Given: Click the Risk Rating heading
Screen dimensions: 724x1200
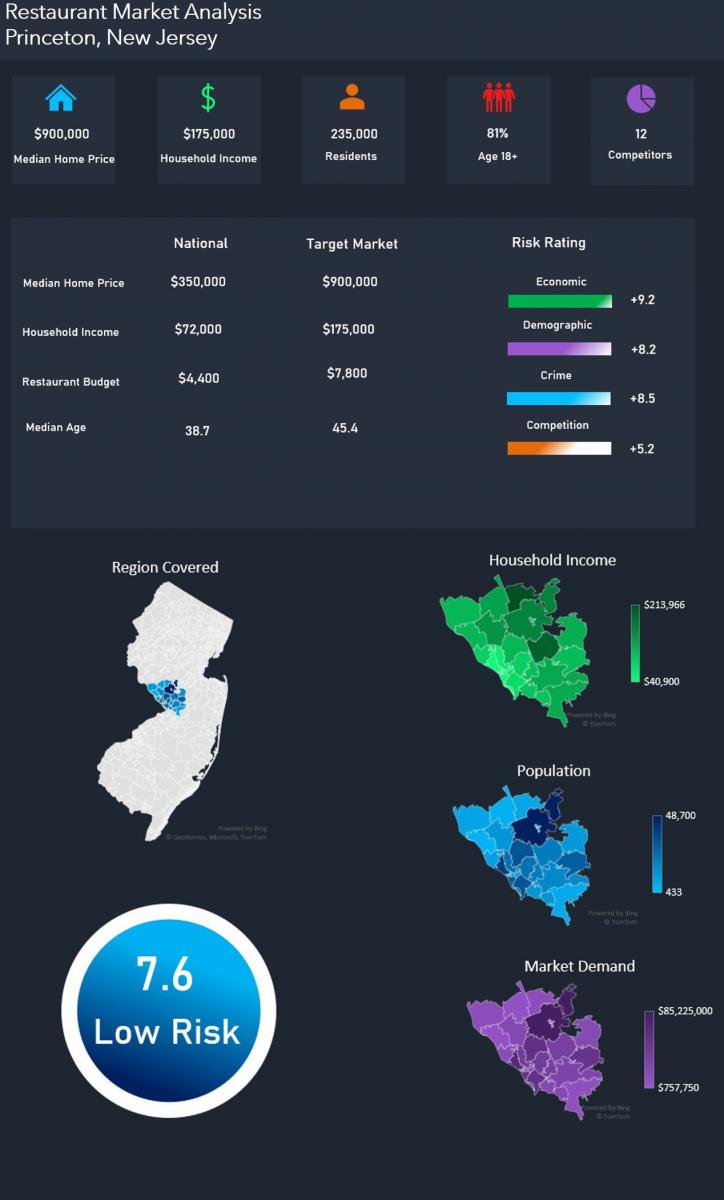Looking at the screenshot, I should click(548, 243).
